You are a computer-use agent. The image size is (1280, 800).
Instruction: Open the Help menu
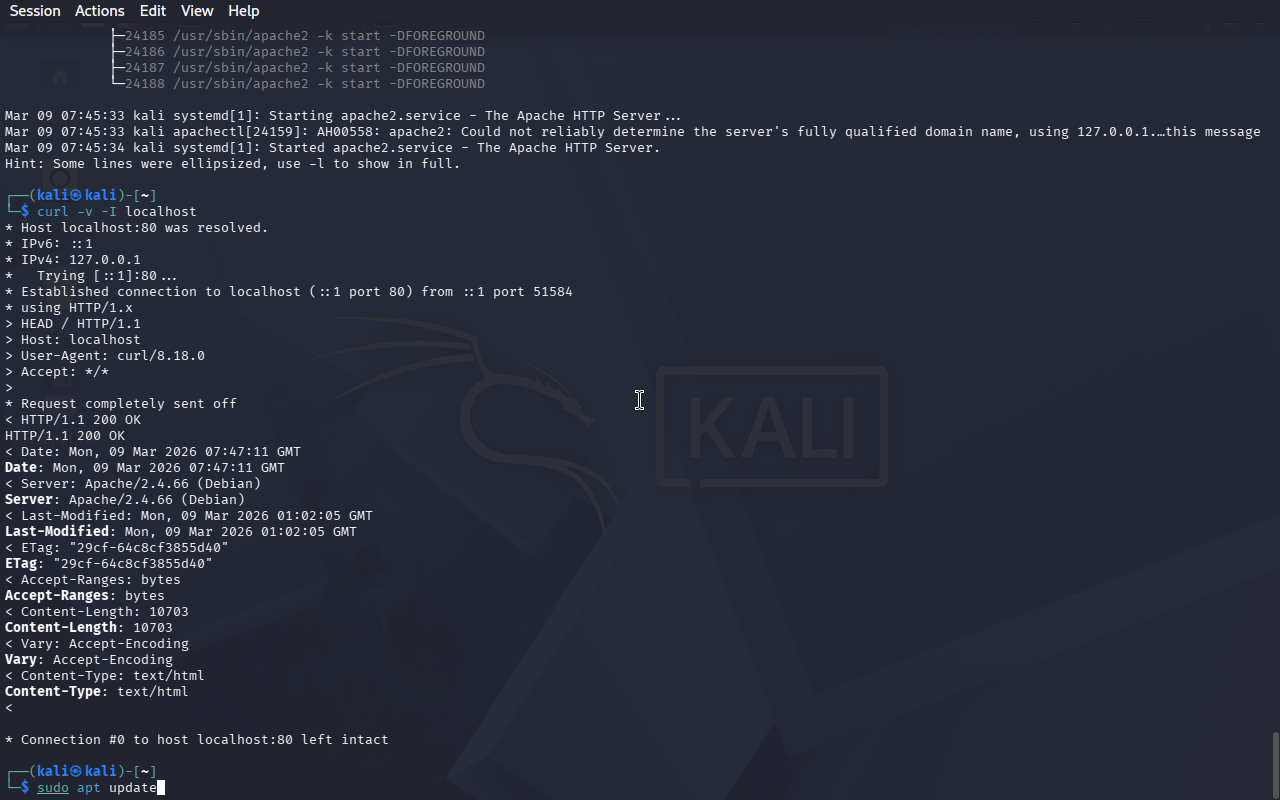tap(244, 11)
